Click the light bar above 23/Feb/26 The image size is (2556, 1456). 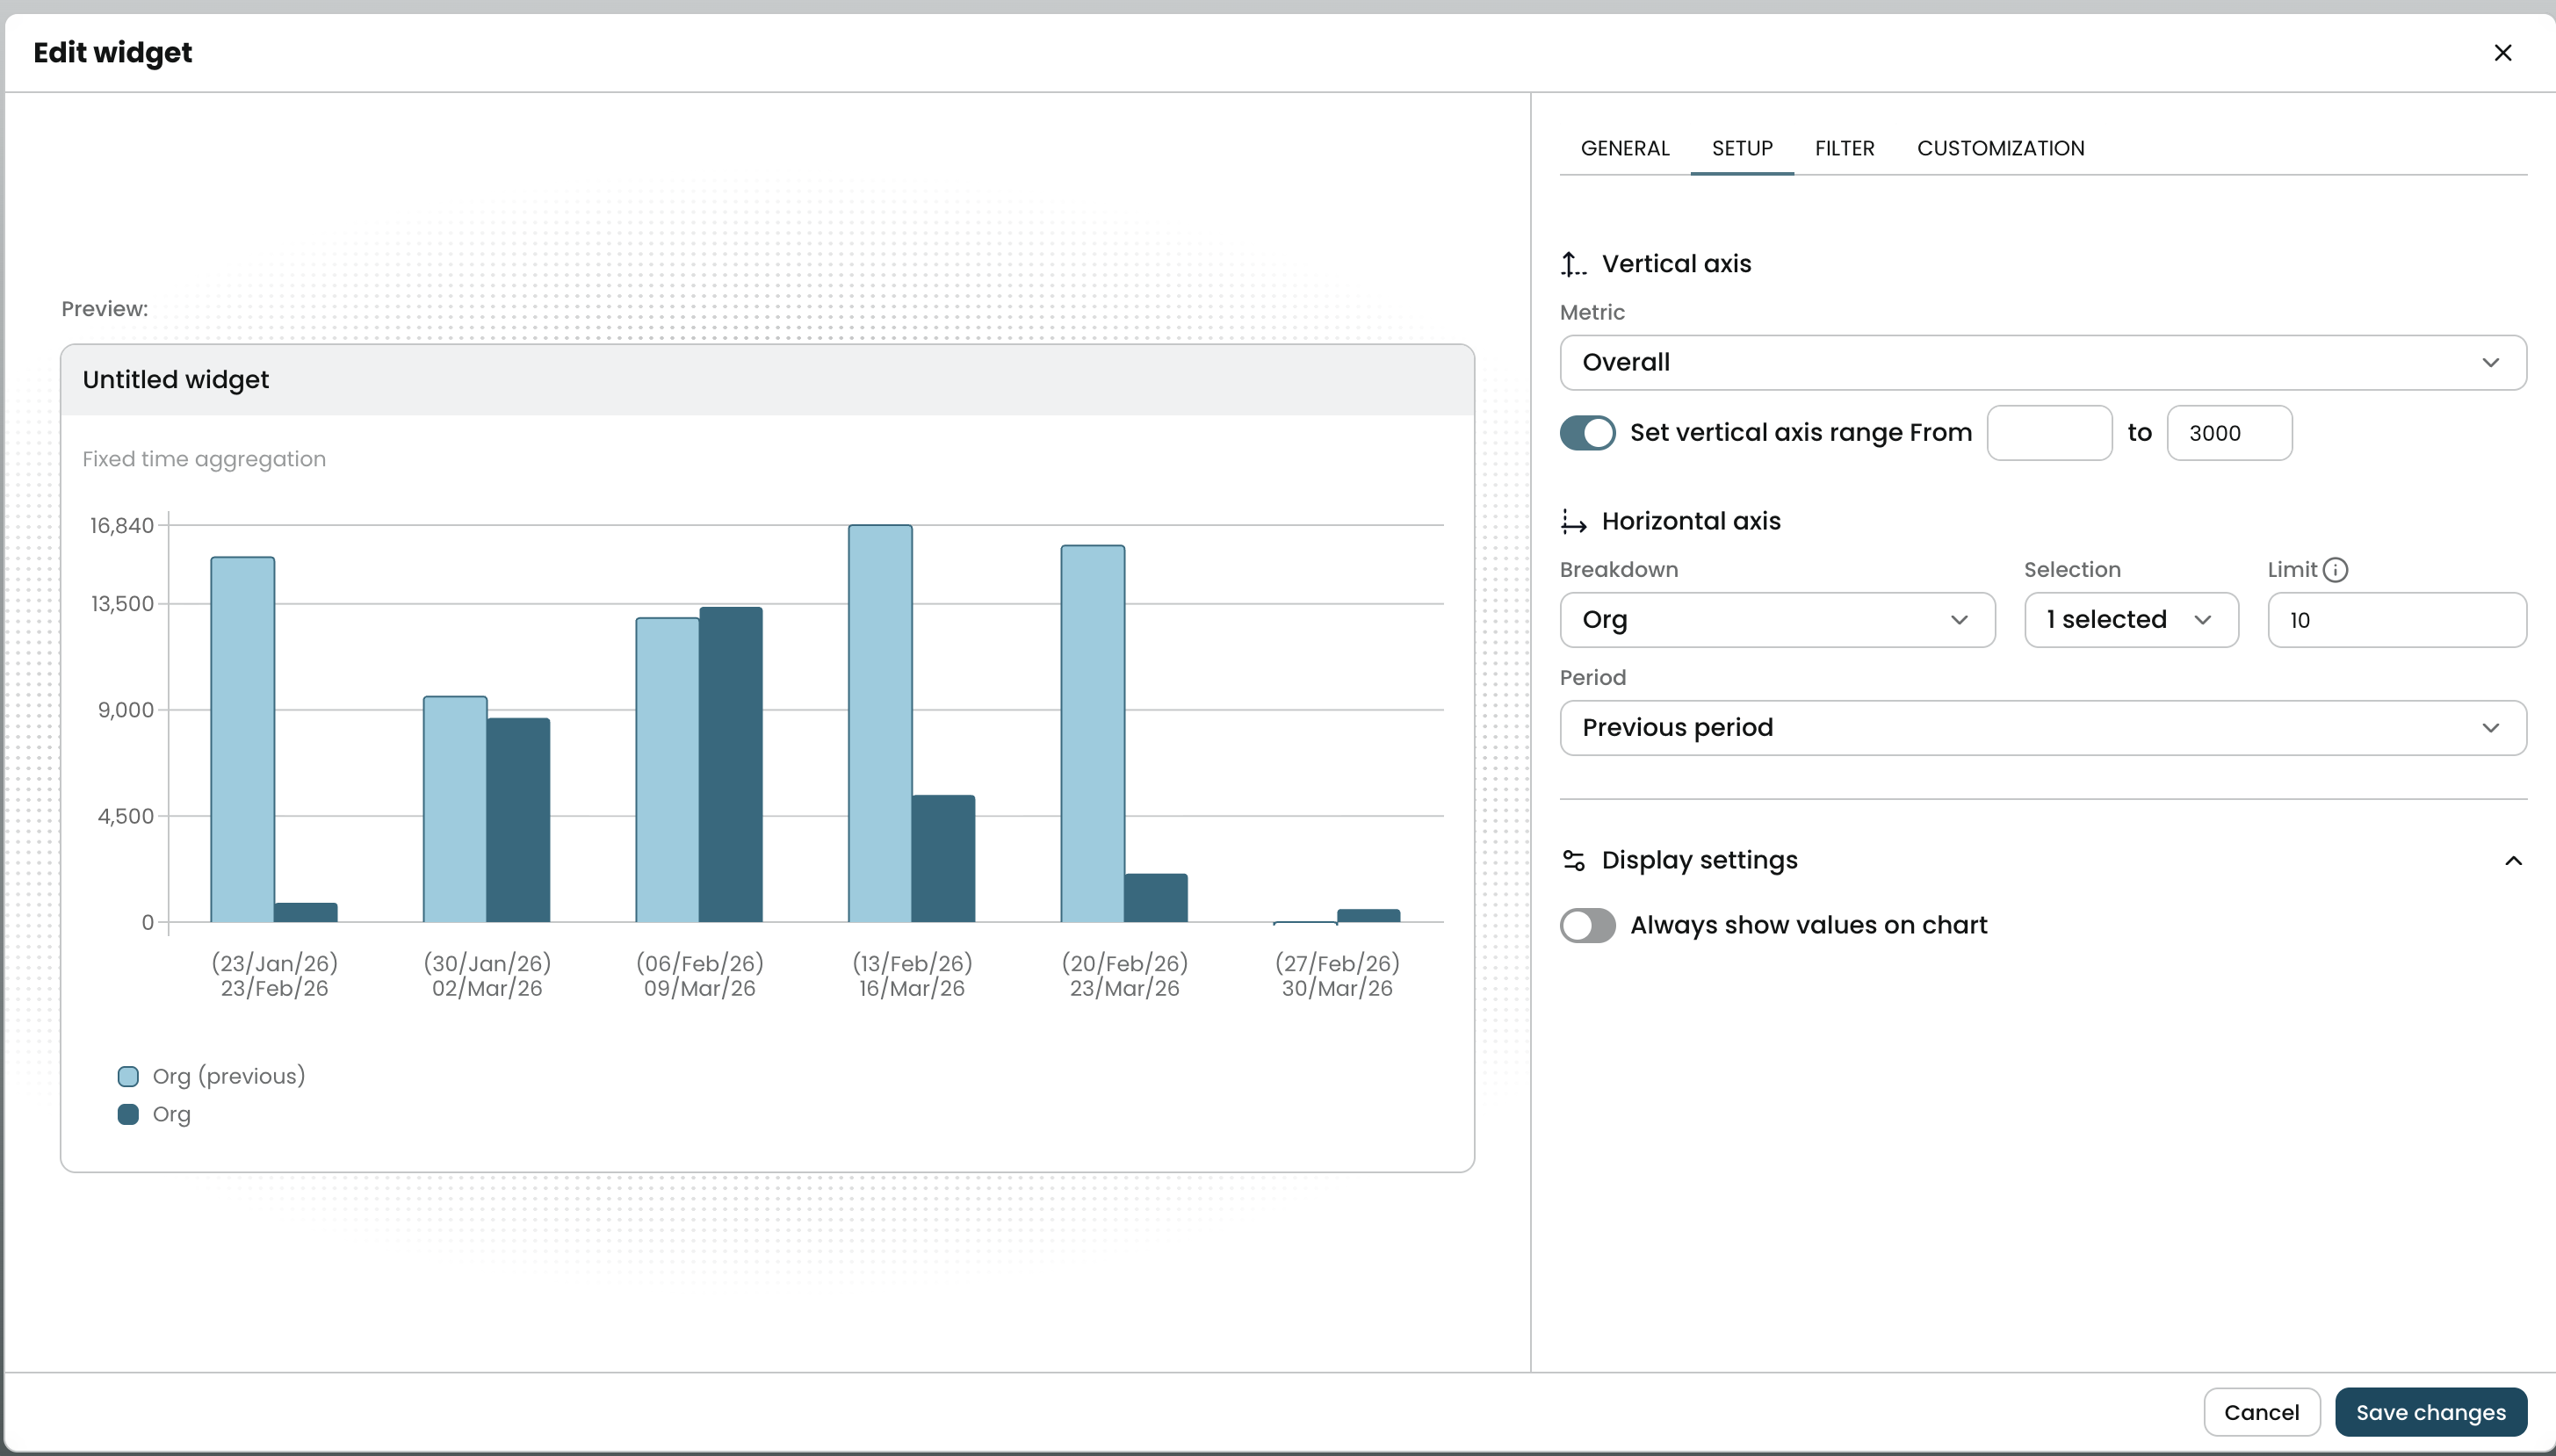242,740
